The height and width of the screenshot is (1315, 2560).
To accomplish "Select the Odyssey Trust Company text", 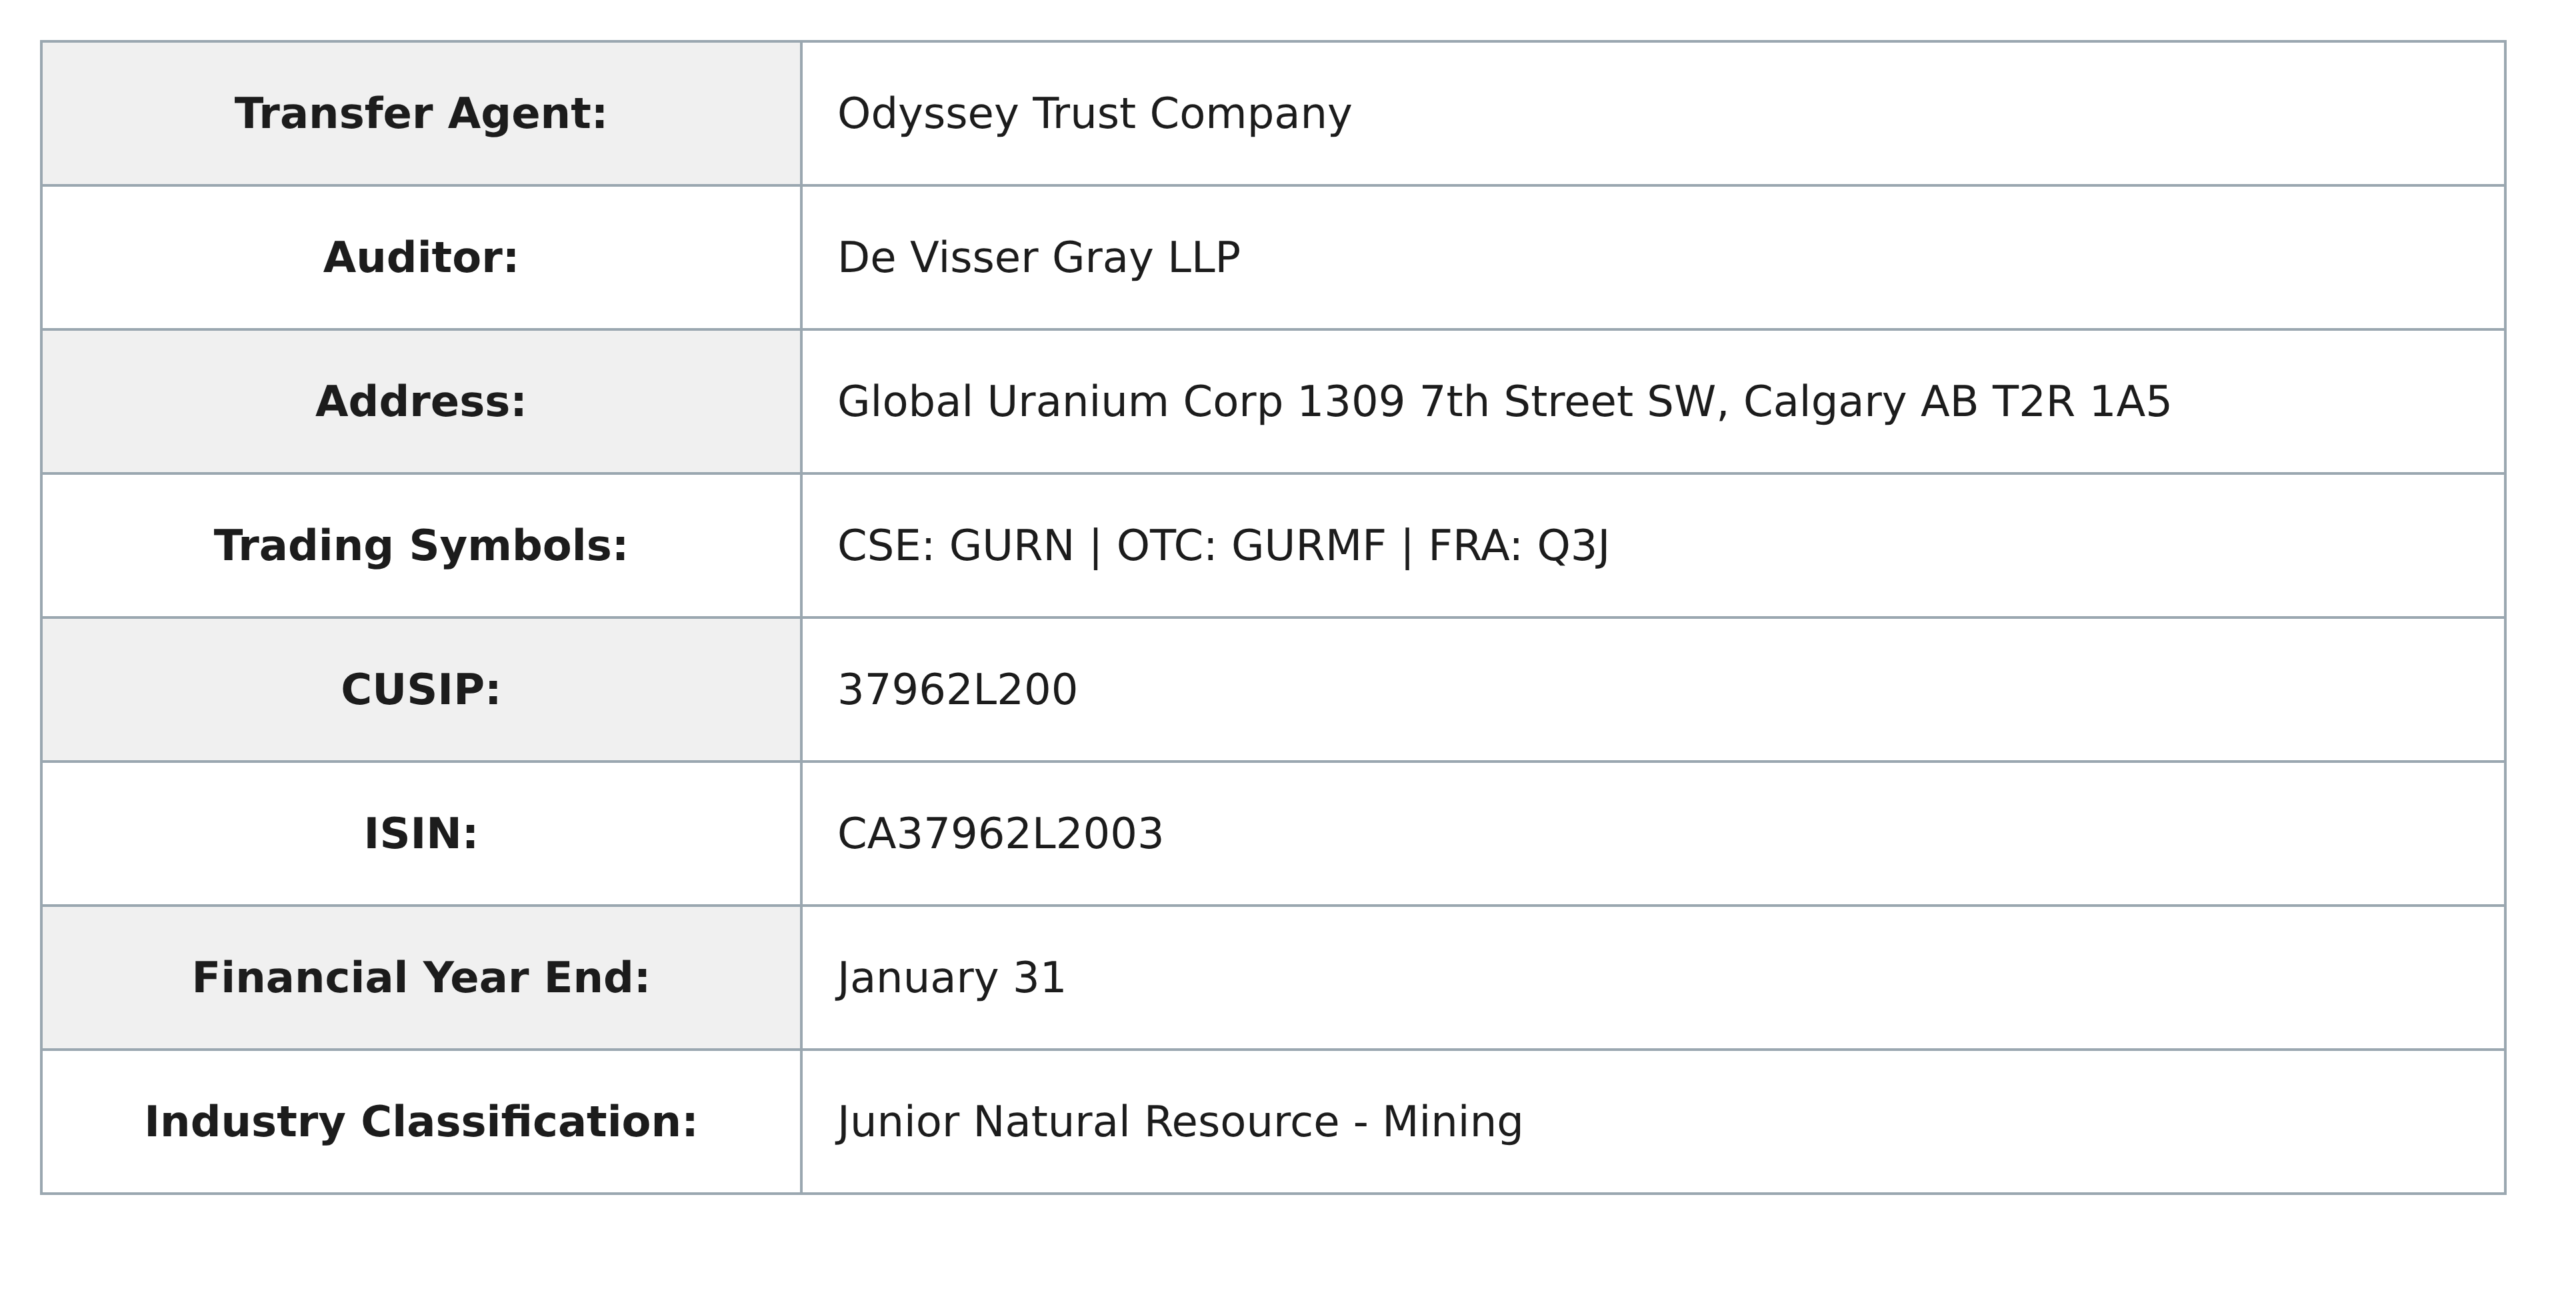I will tap(1094, 115).
